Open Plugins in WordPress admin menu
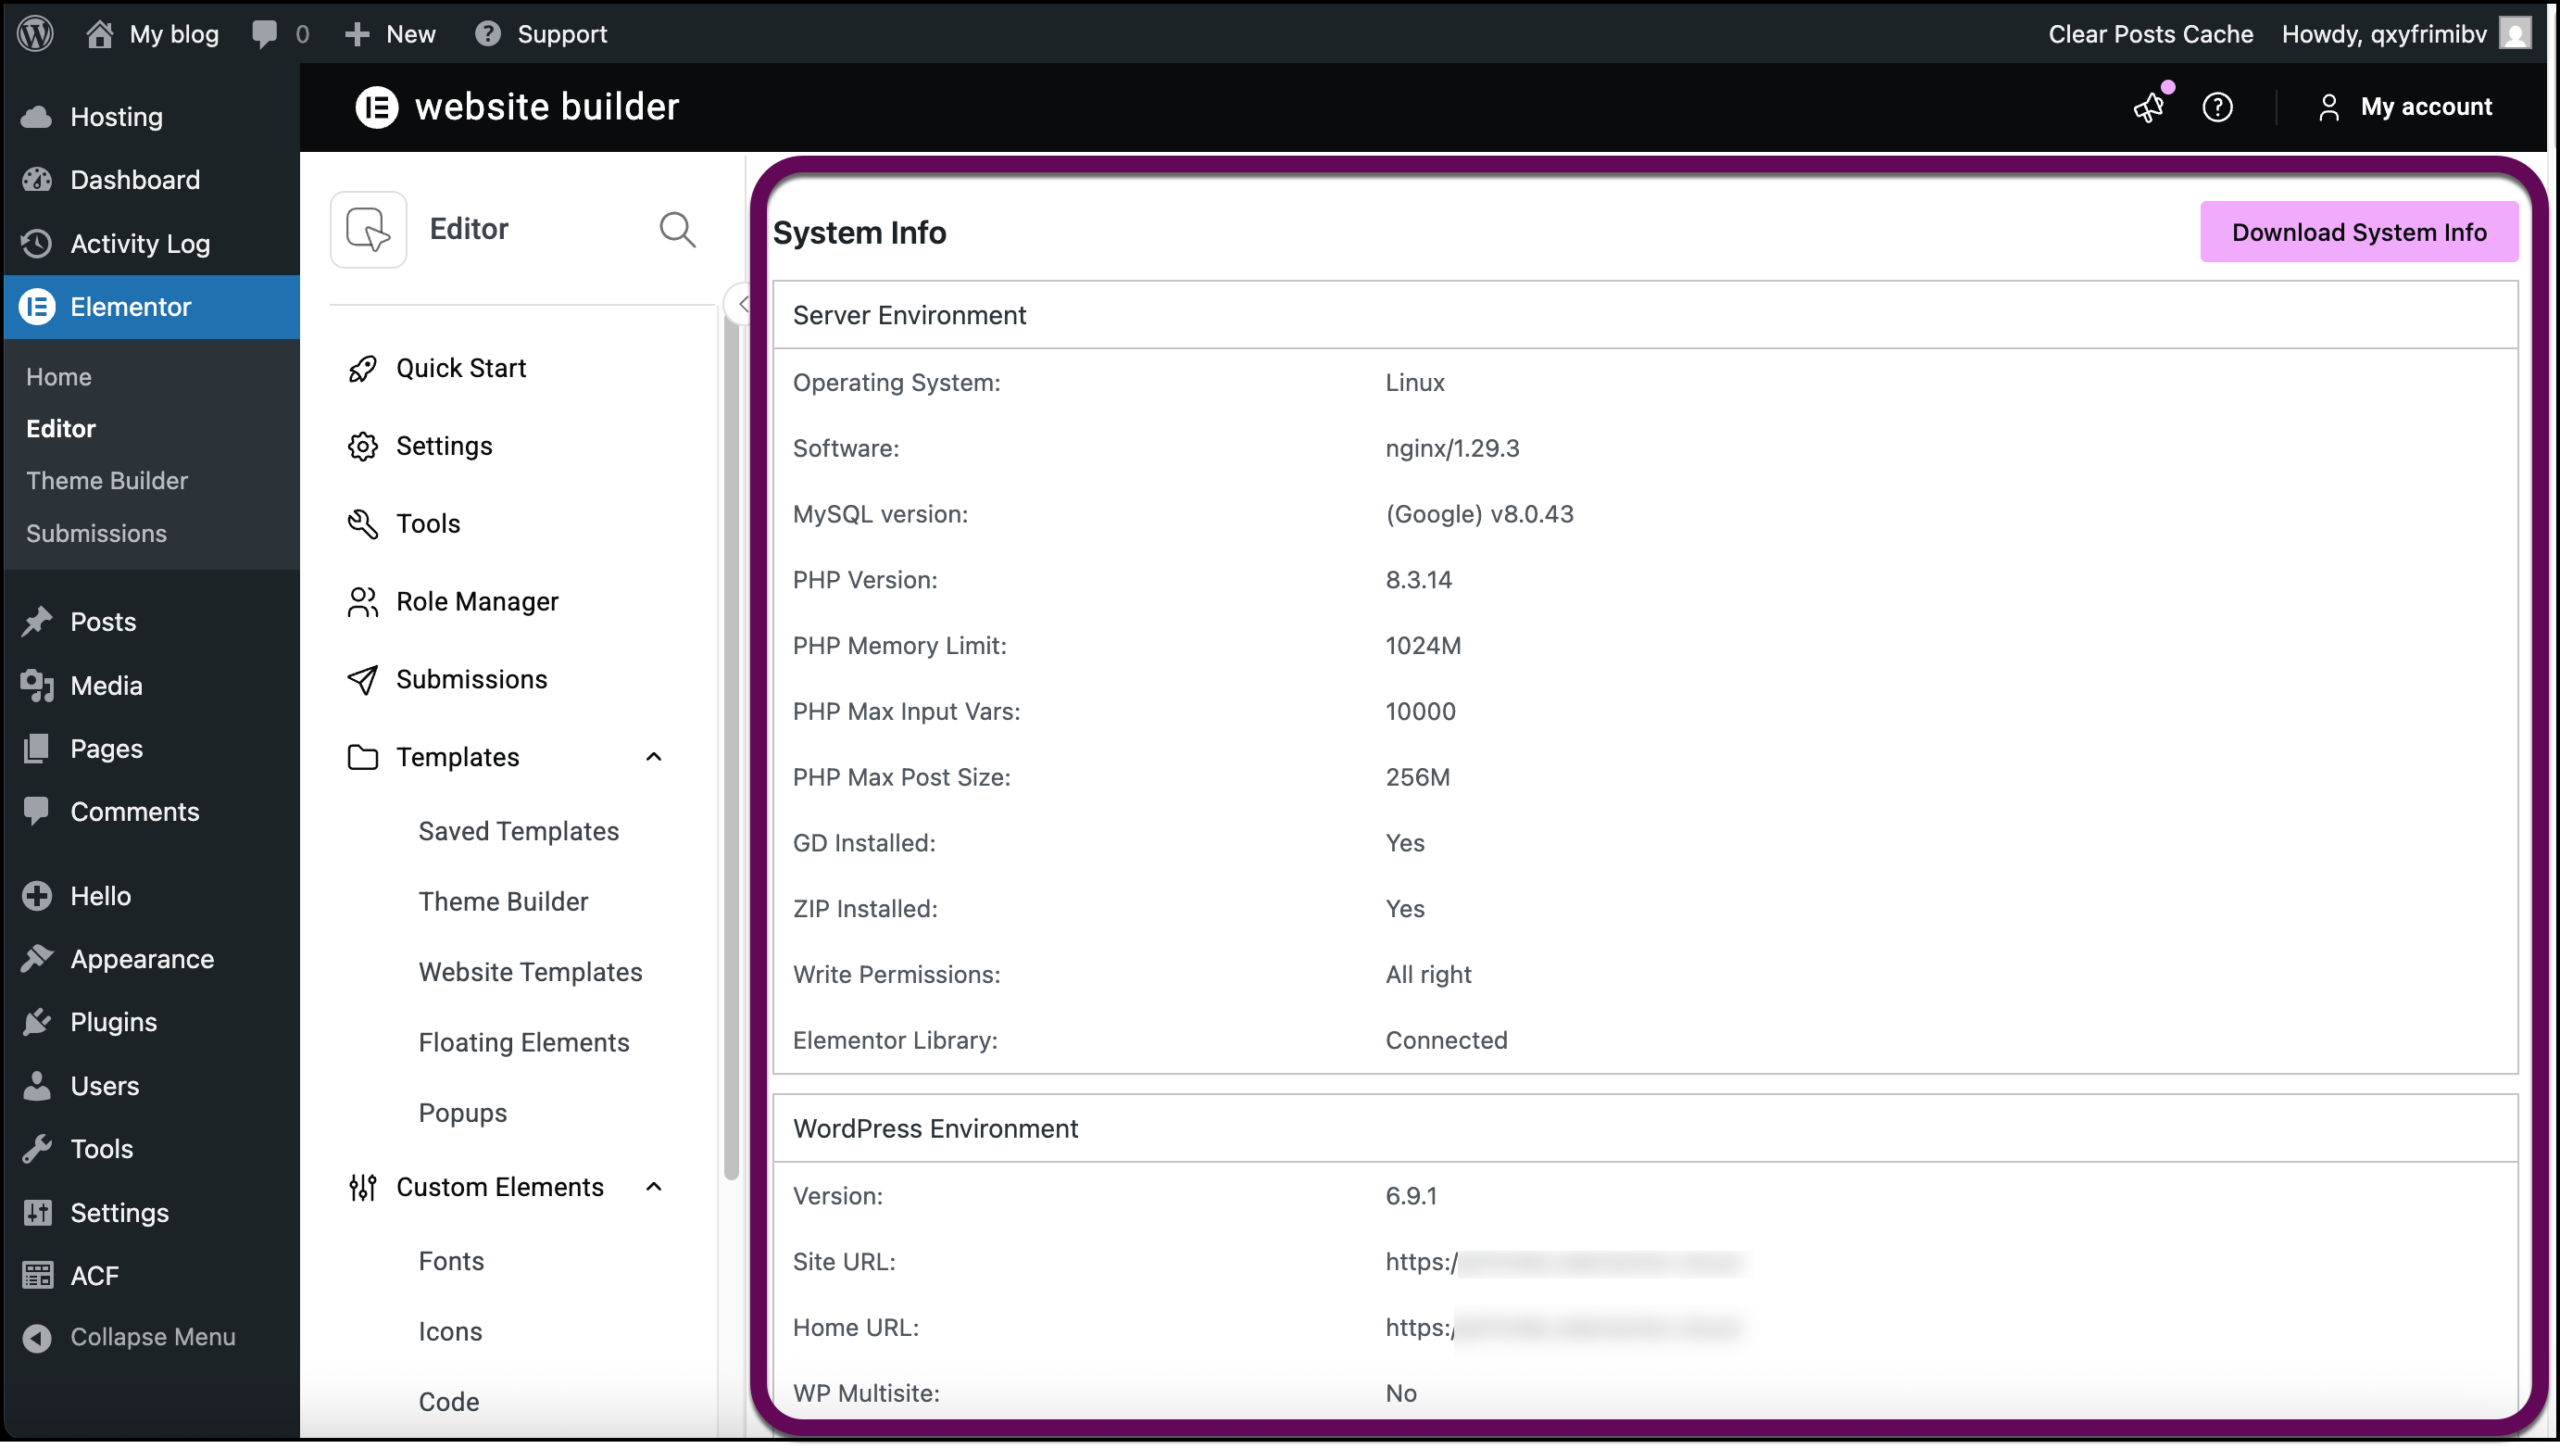Screen dimensions: 2560x1449 (x=113, y=1022)
